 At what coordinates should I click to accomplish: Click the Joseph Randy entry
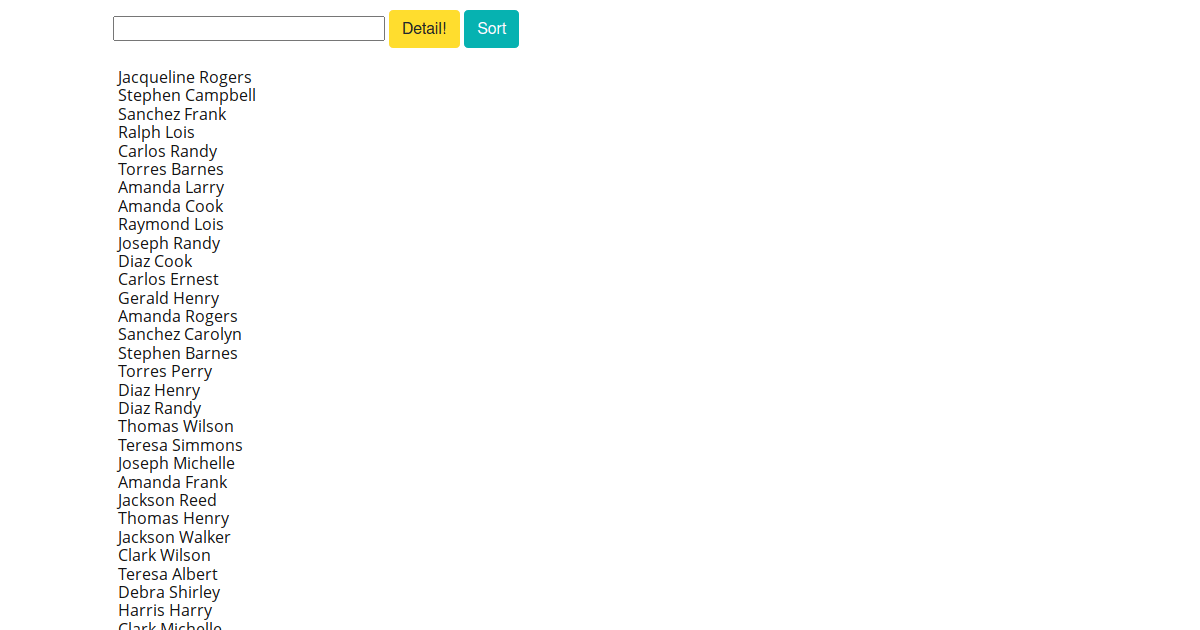click(169, 243)
